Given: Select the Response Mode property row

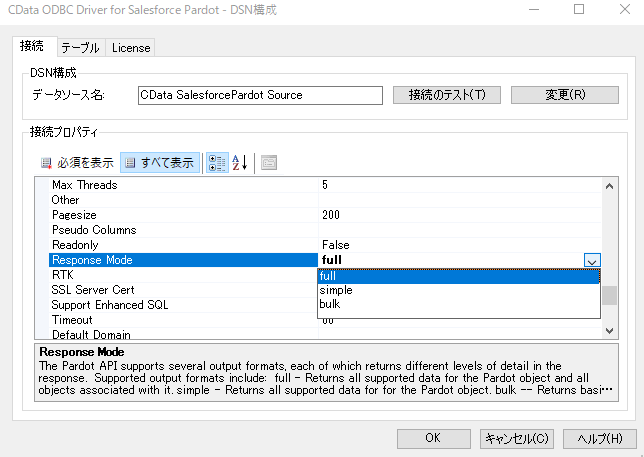Looking at the screenshot, I should tap(183, 260).
